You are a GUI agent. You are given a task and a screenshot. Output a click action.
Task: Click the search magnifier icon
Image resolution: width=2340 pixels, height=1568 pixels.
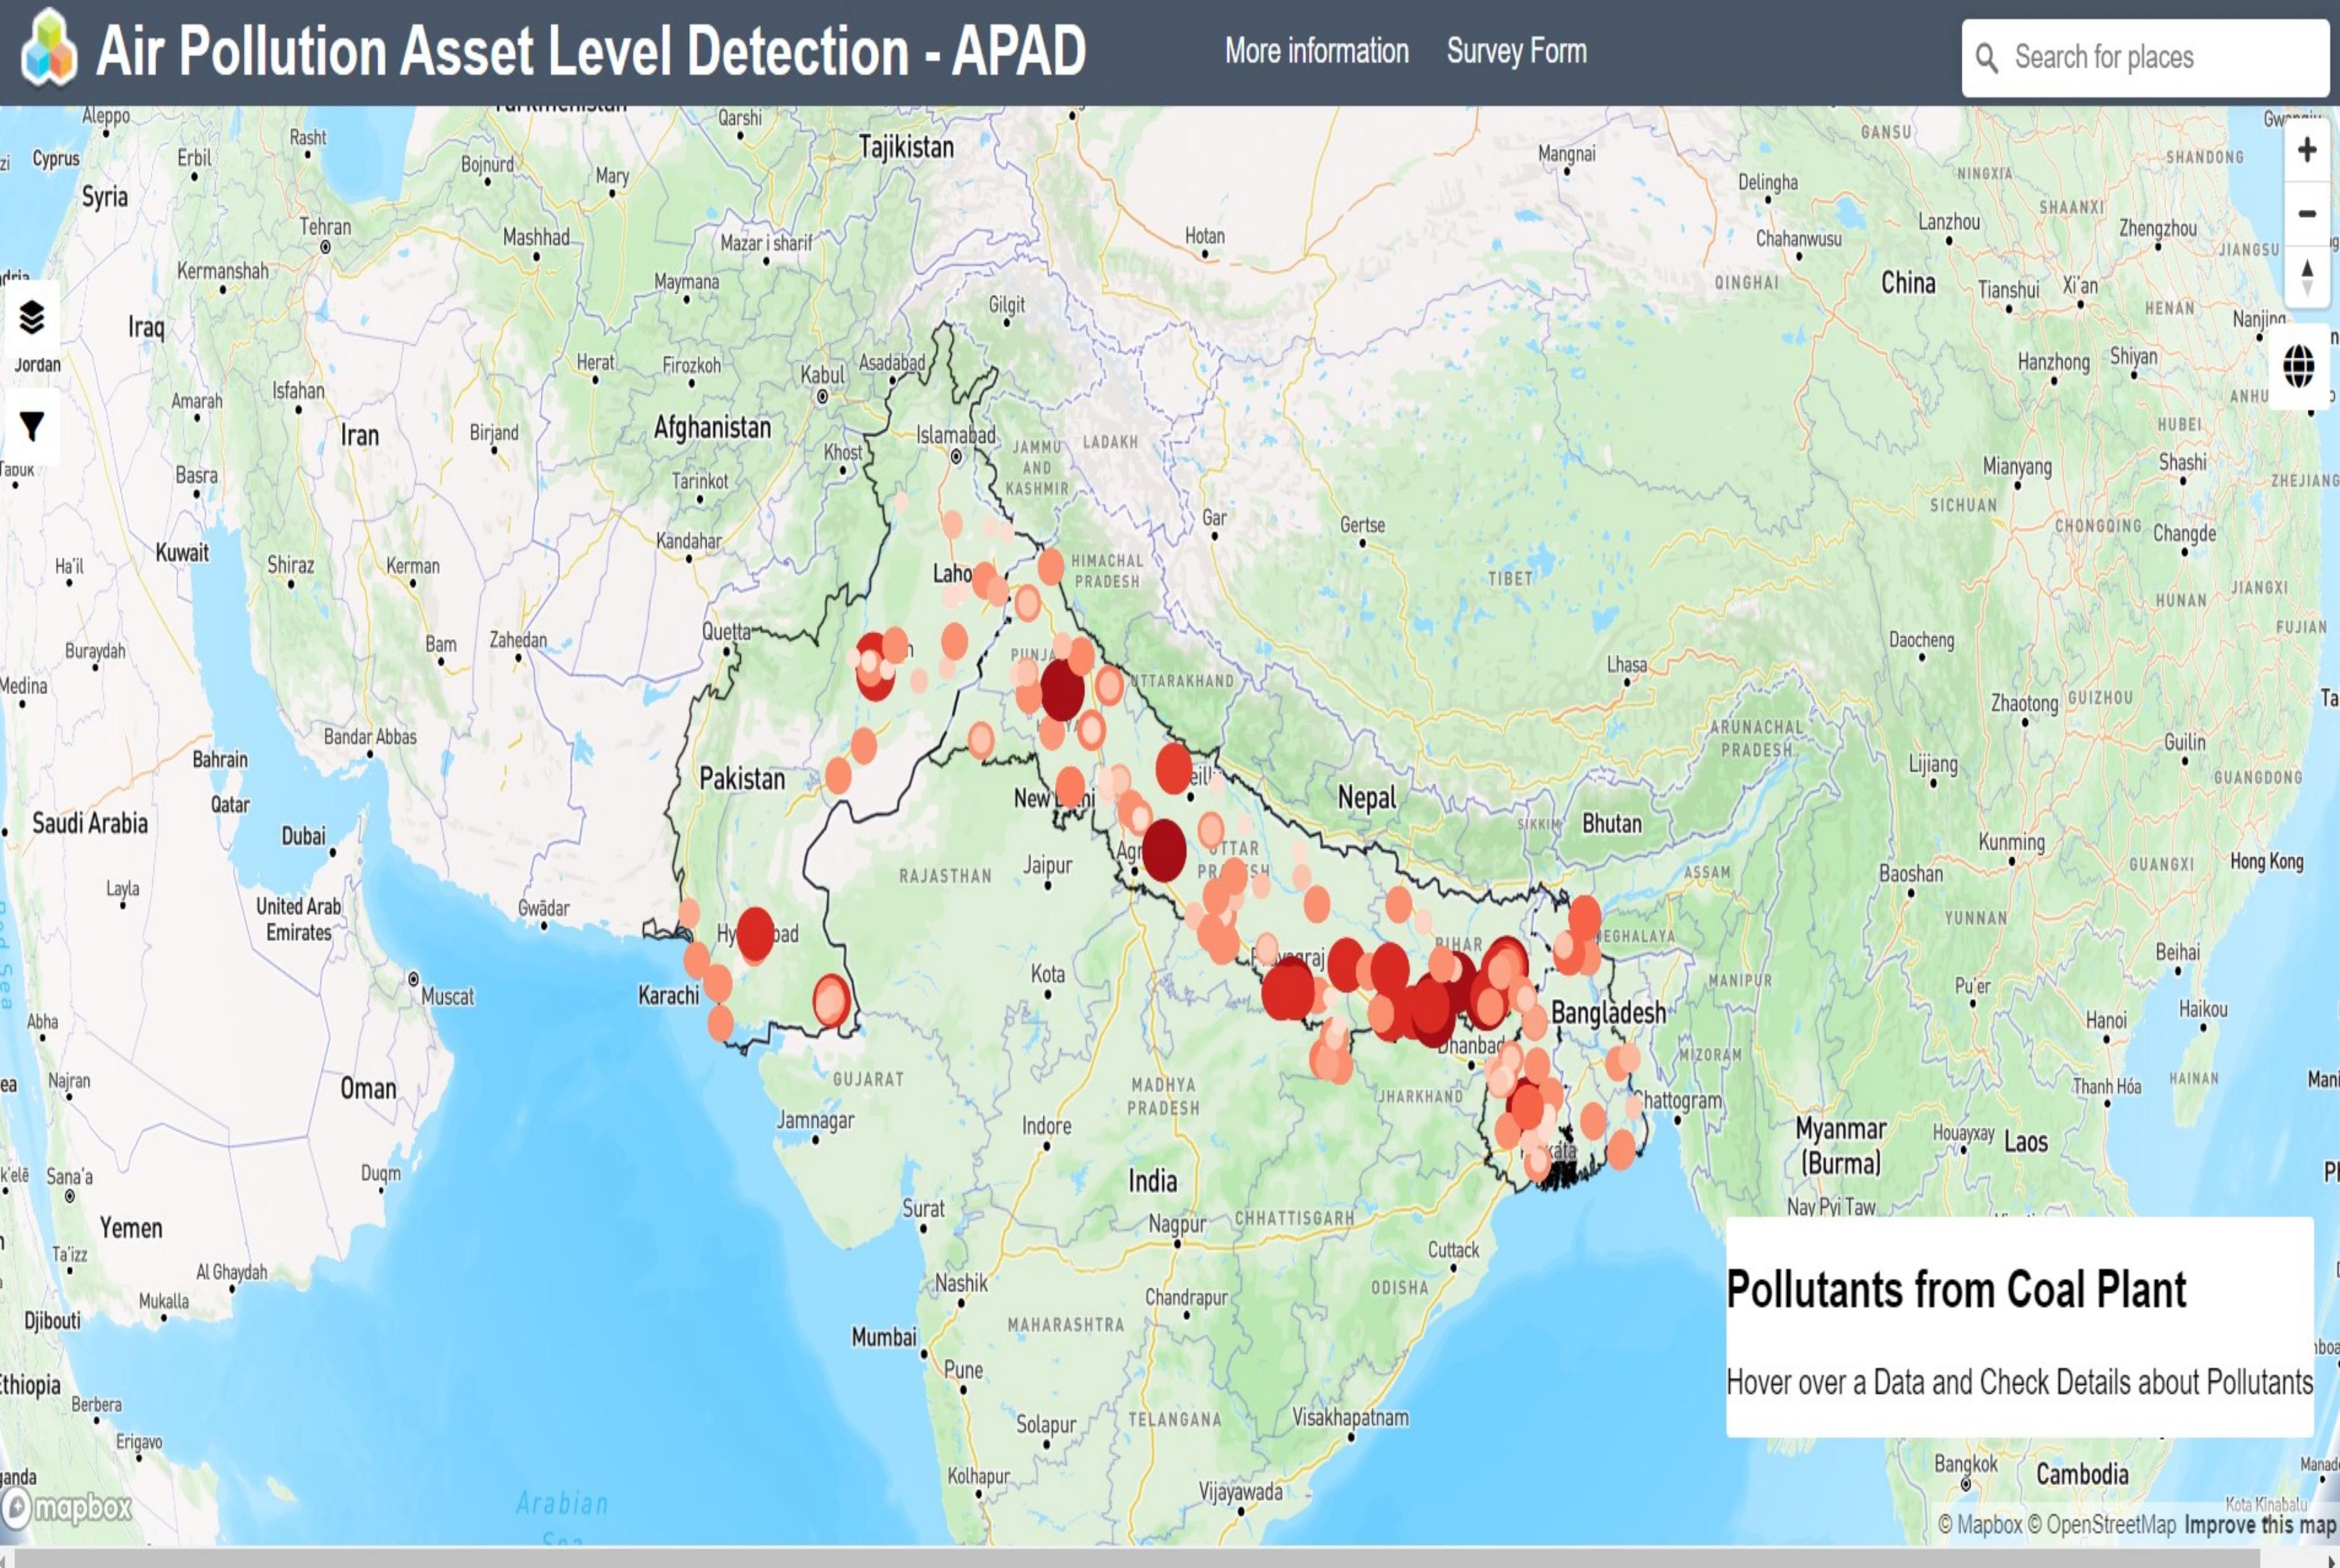[x=1987, y=58]
